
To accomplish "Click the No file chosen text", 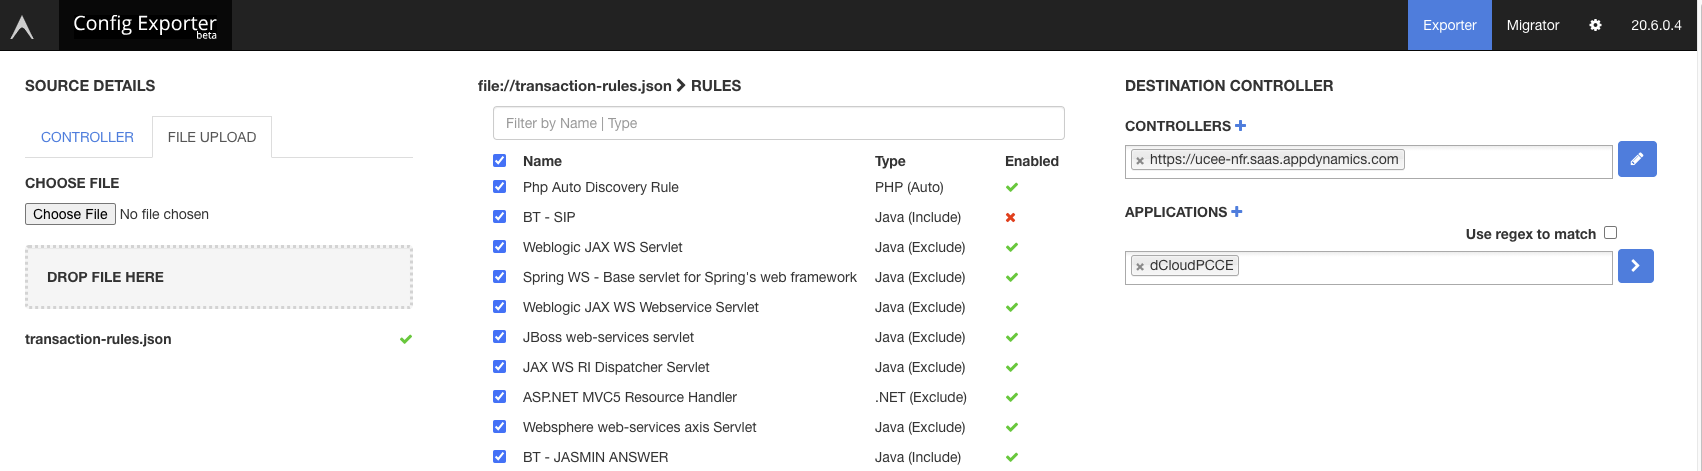I will [x=164, y=214].
